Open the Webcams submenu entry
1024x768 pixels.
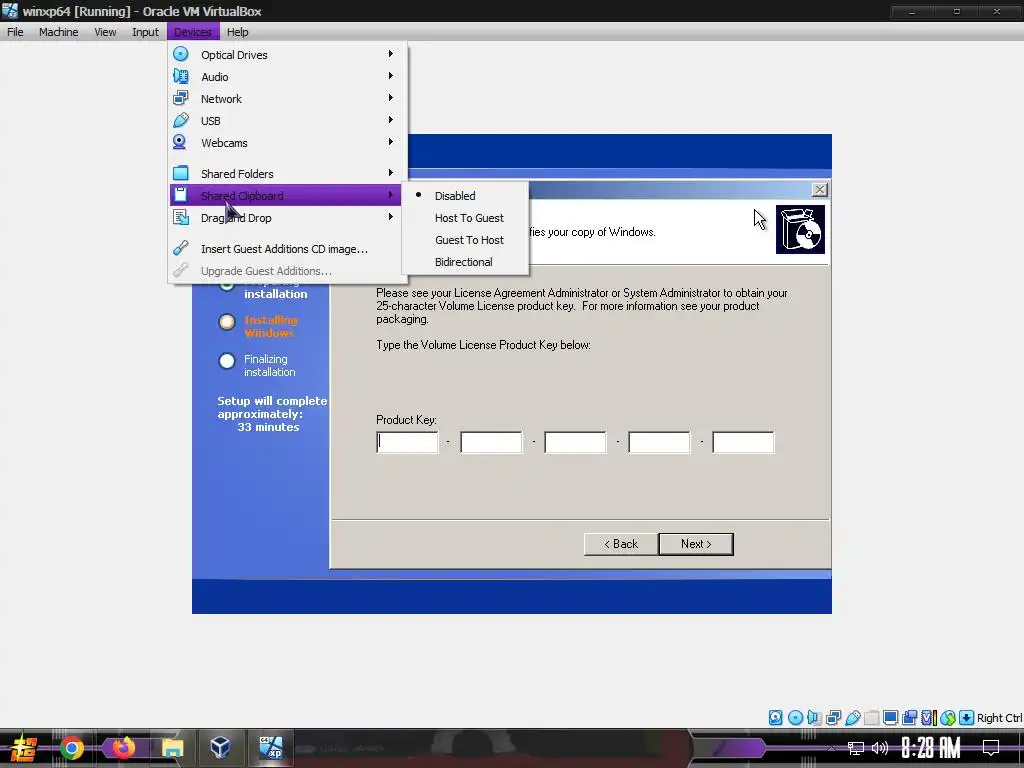tap(287, 142)
